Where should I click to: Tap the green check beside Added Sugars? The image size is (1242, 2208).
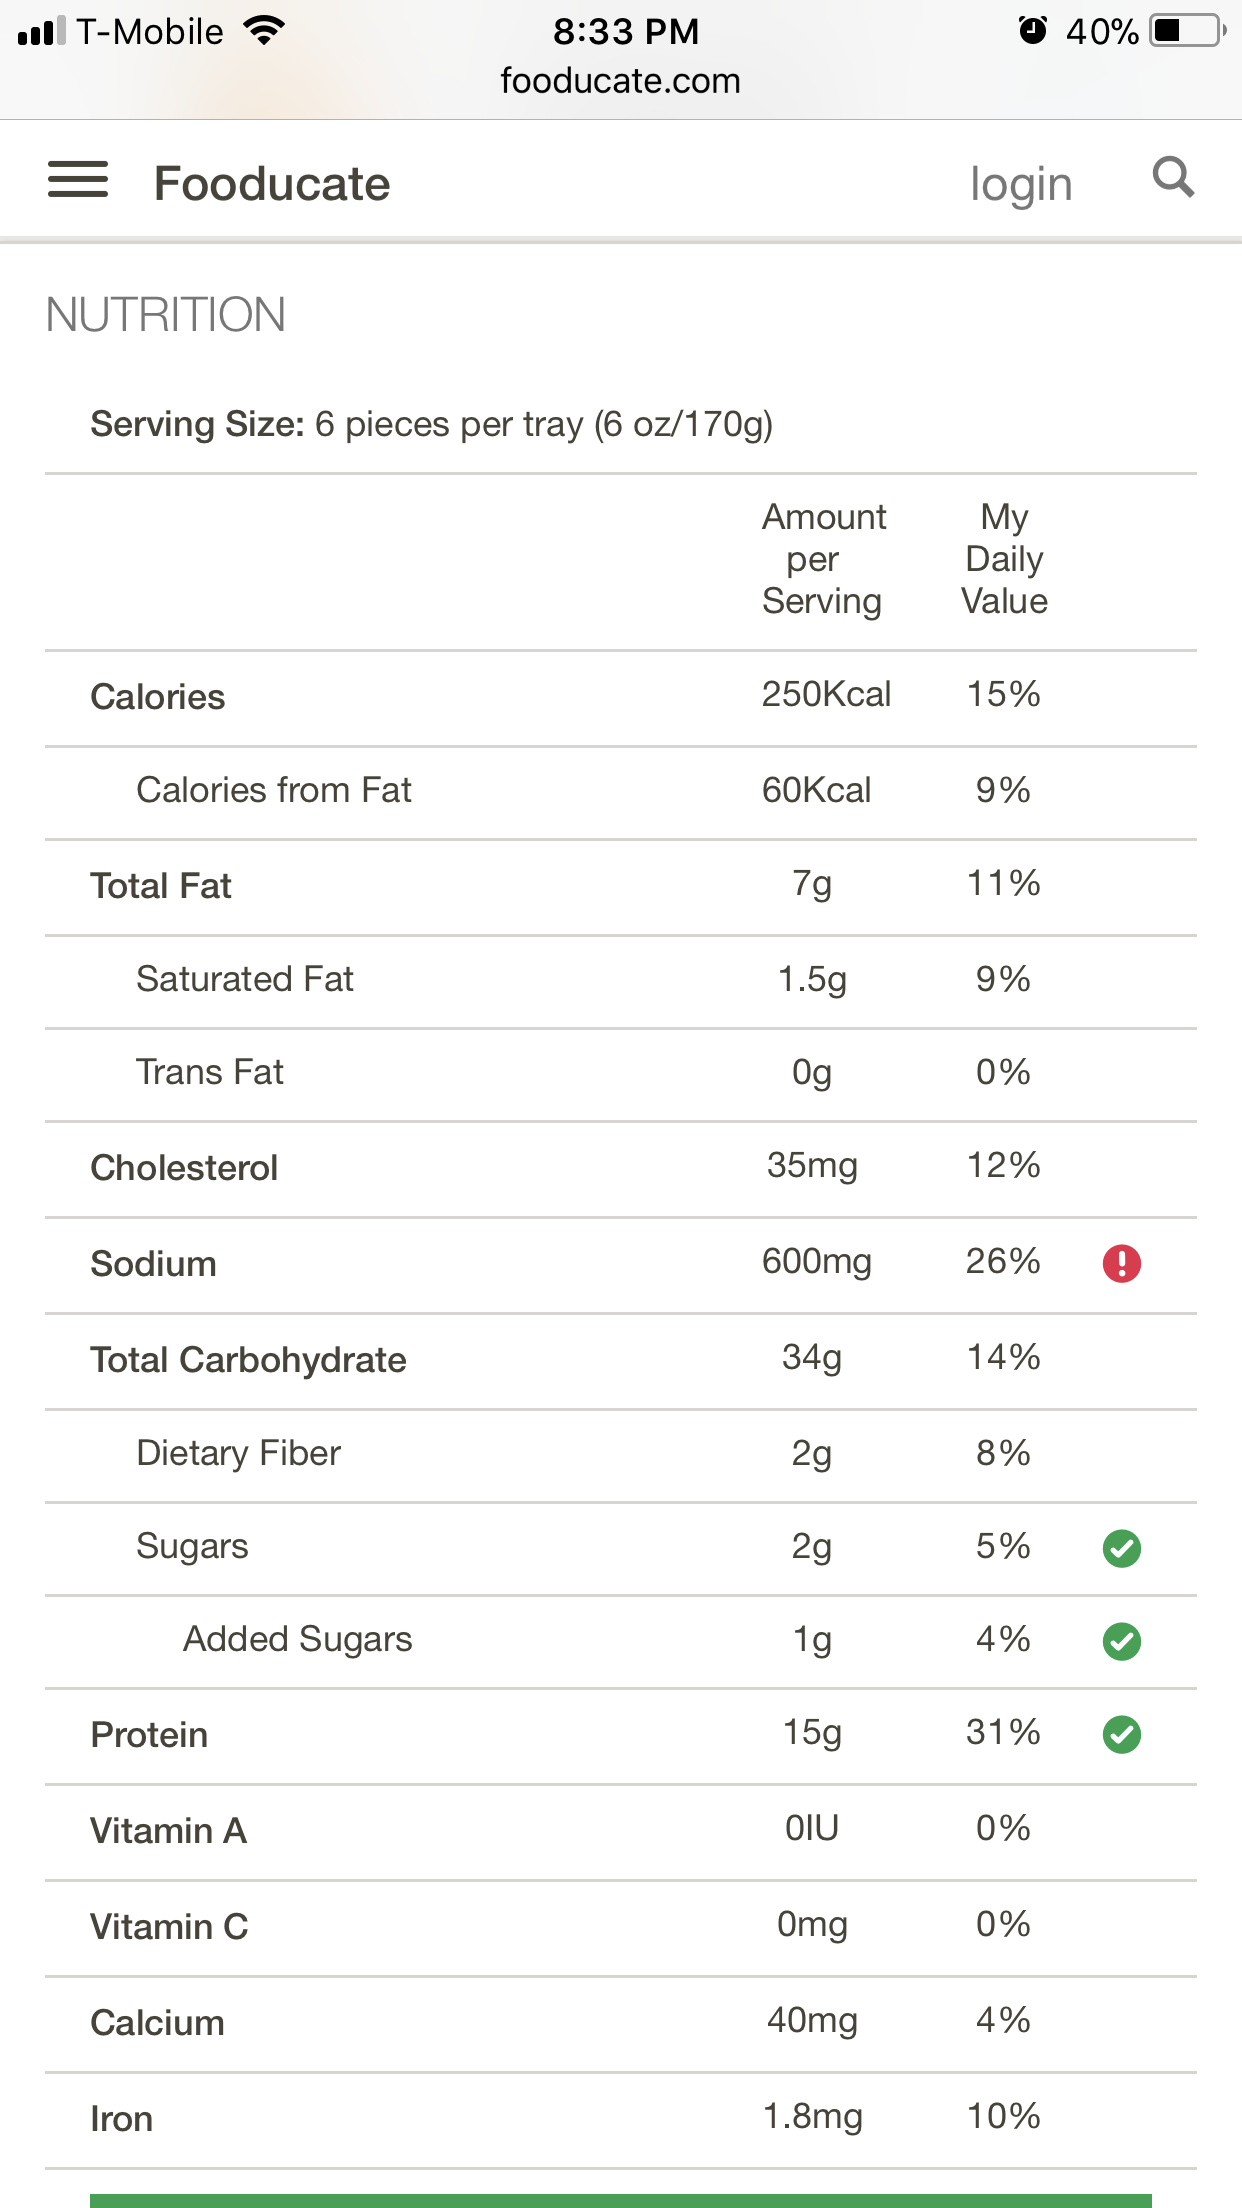(x=1122, y=1641)
